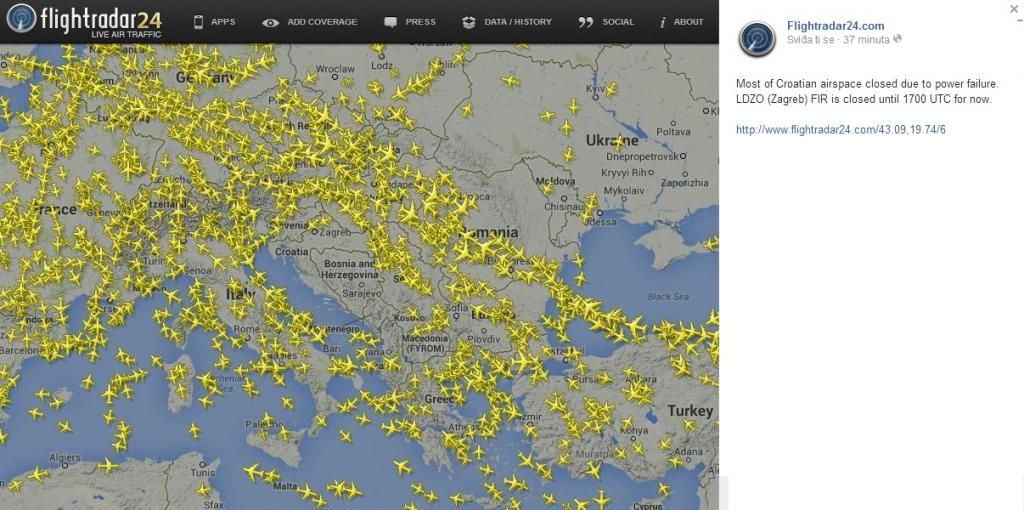1024x510 pixels.
Task: Open the Flightradar24.com page name link
Action: pyautogui.click(x=835, y=26)
